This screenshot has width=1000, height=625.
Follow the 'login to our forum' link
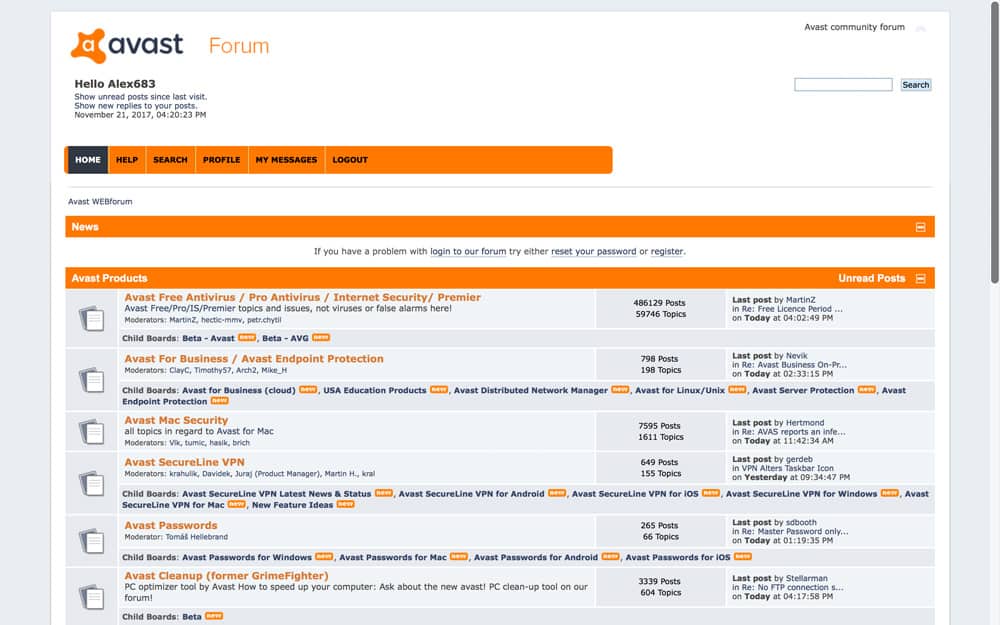click(x=468, y=251)
